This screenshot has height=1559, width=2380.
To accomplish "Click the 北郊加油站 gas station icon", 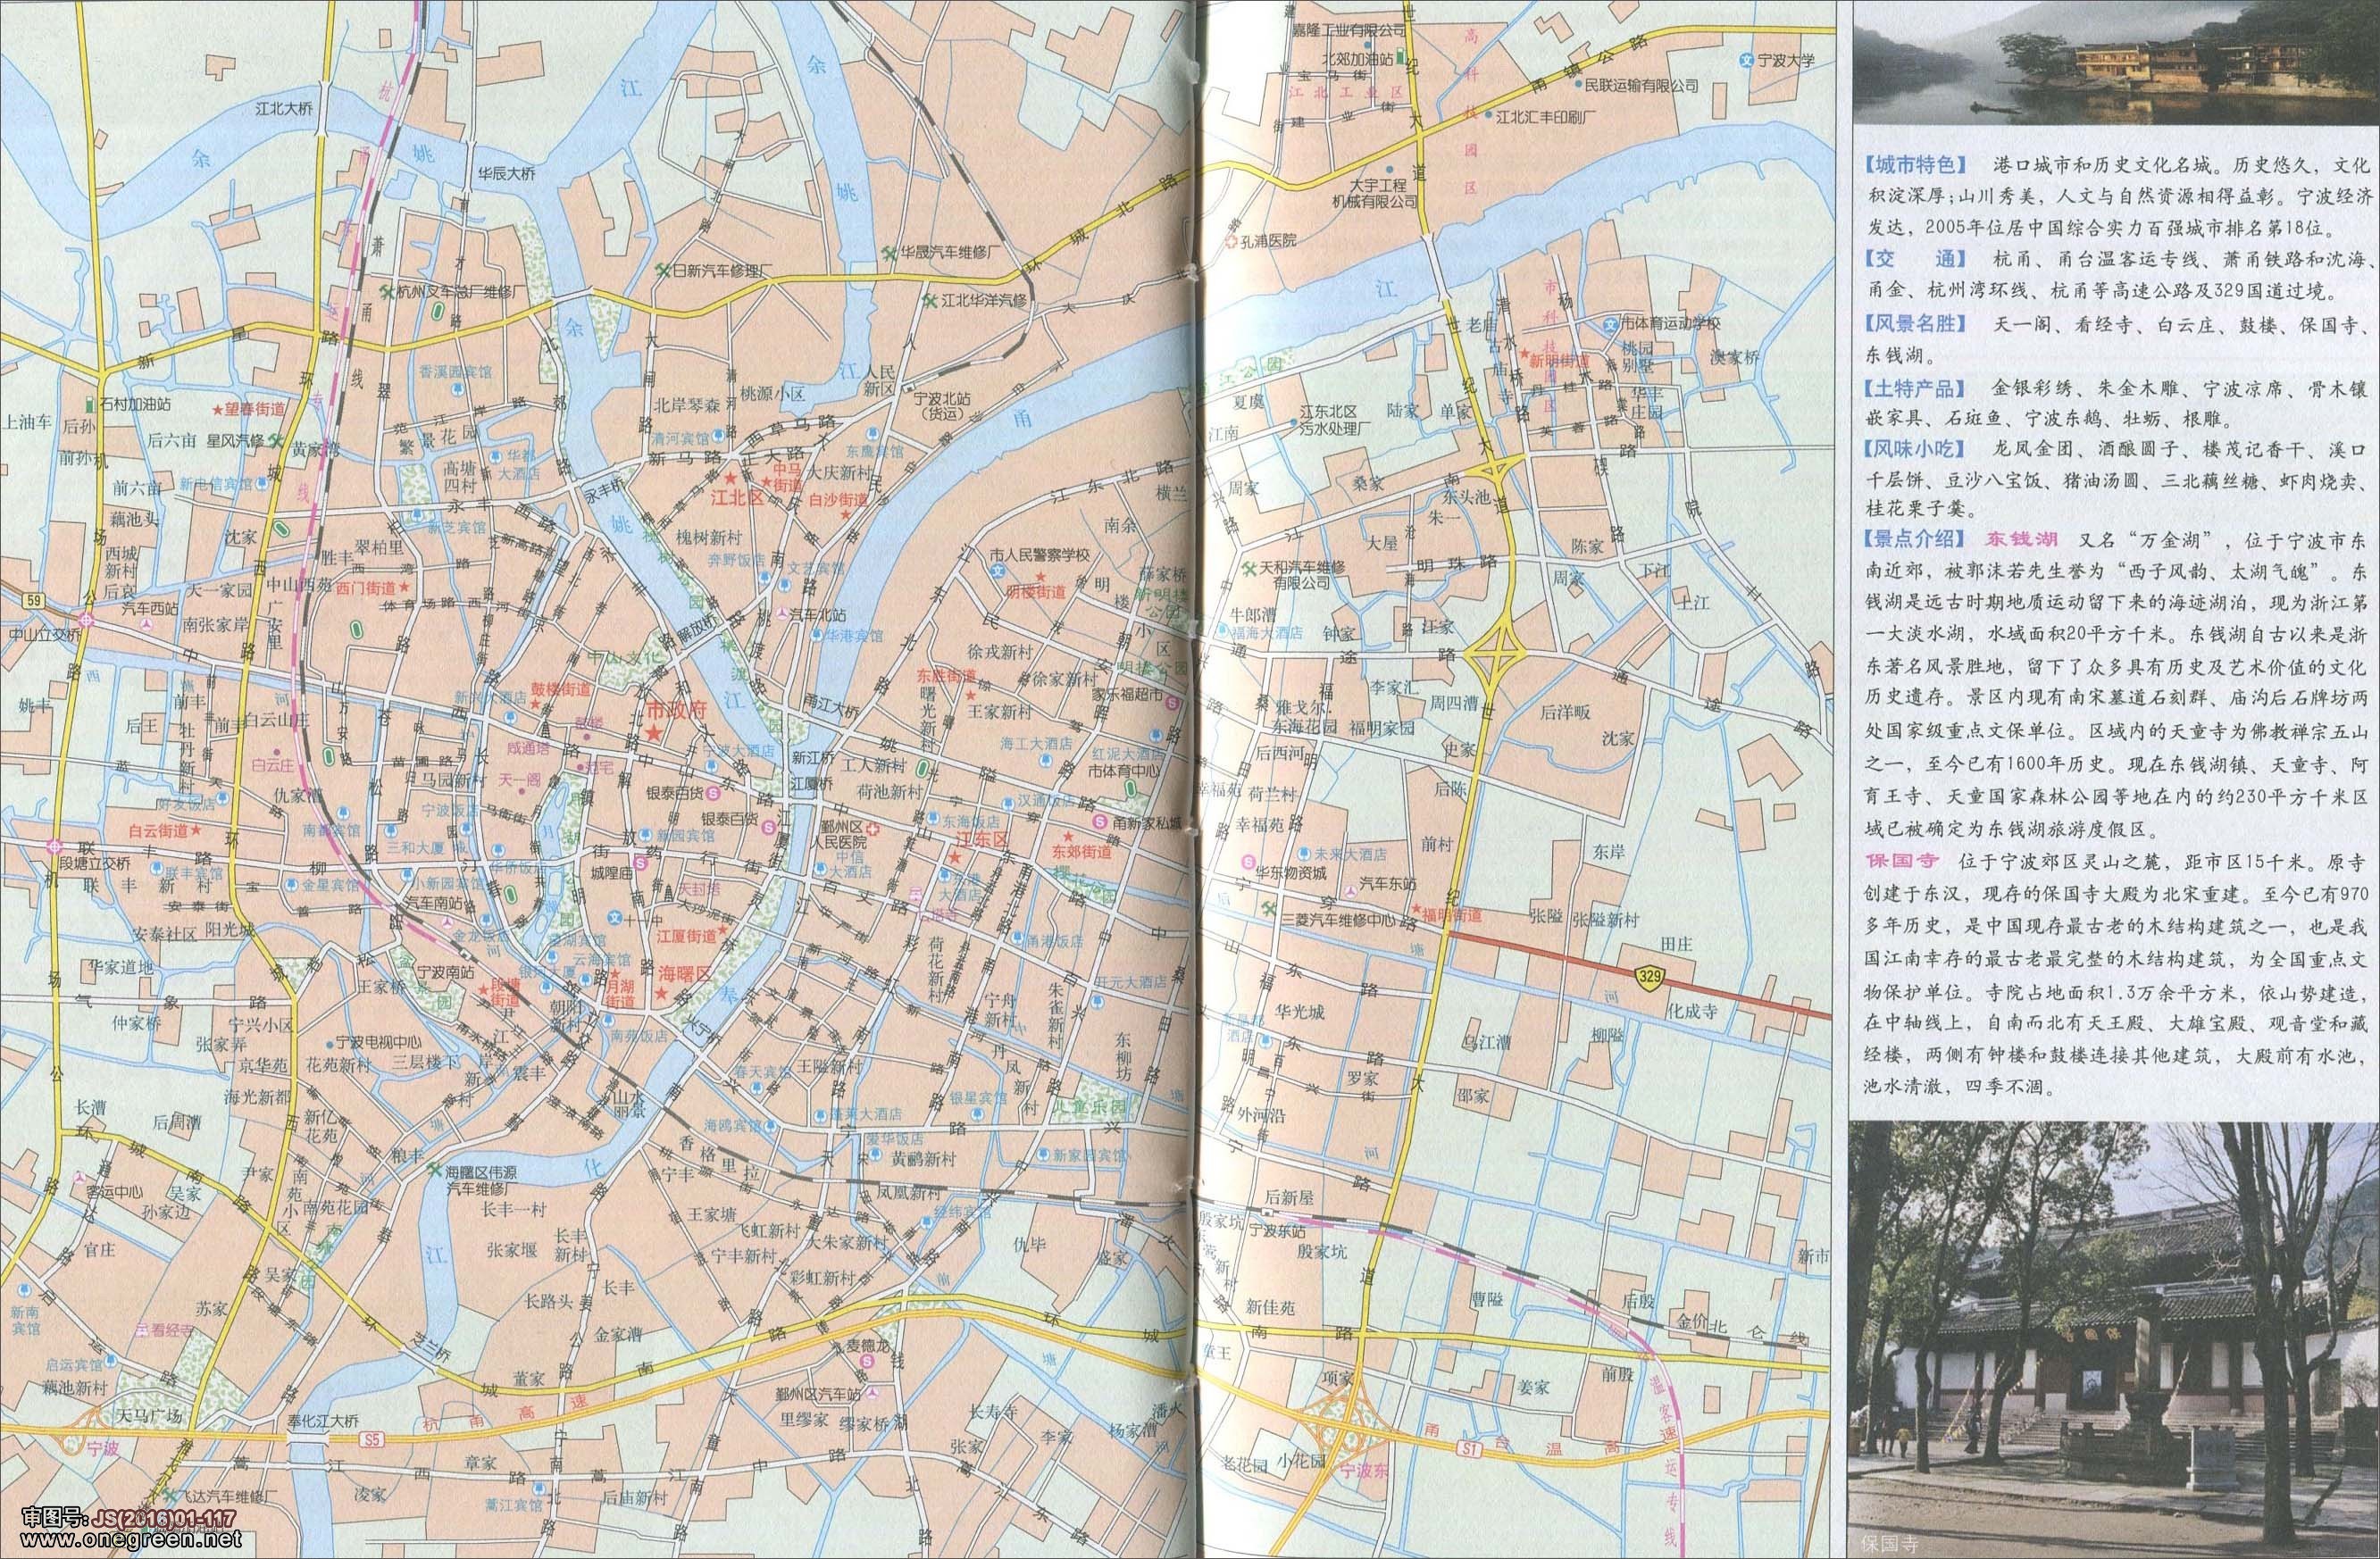I will coord(1400,58).
